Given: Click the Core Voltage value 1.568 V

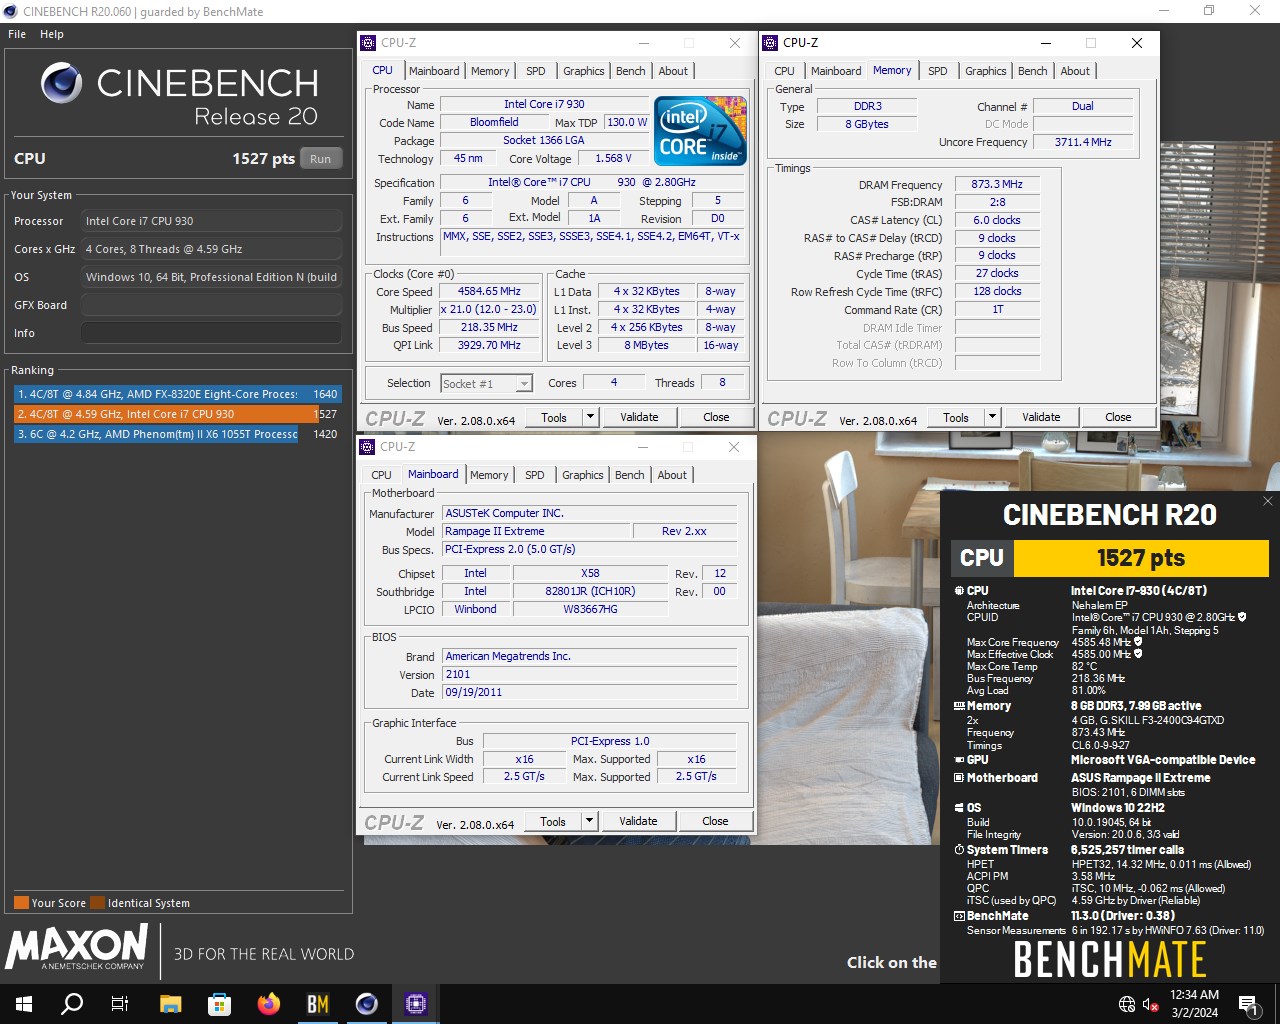Looking at the screenshot, I should pos(613,158).
